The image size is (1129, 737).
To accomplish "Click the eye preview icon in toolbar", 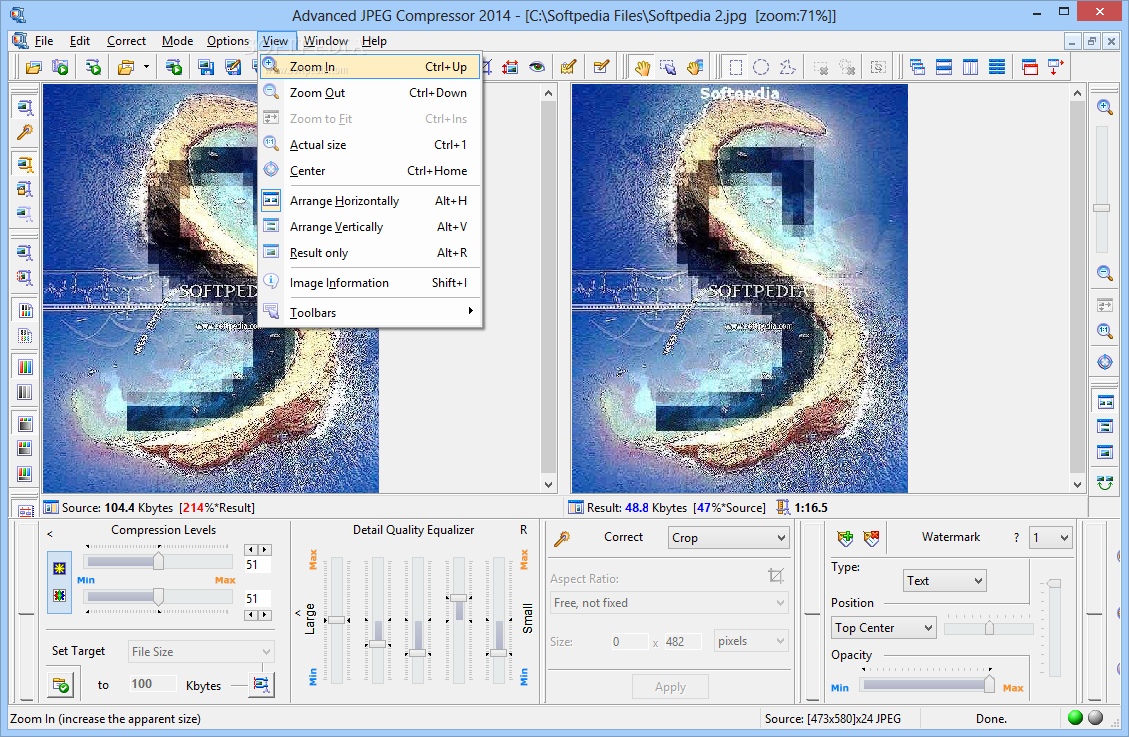I will pyautogui.click(x=536, y=68).
